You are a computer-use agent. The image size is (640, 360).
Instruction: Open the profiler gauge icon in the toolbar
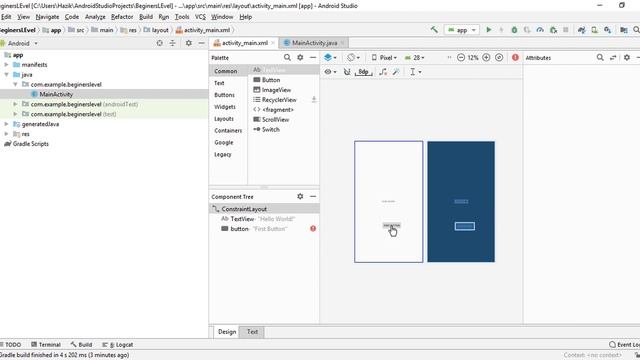(540, 30)
